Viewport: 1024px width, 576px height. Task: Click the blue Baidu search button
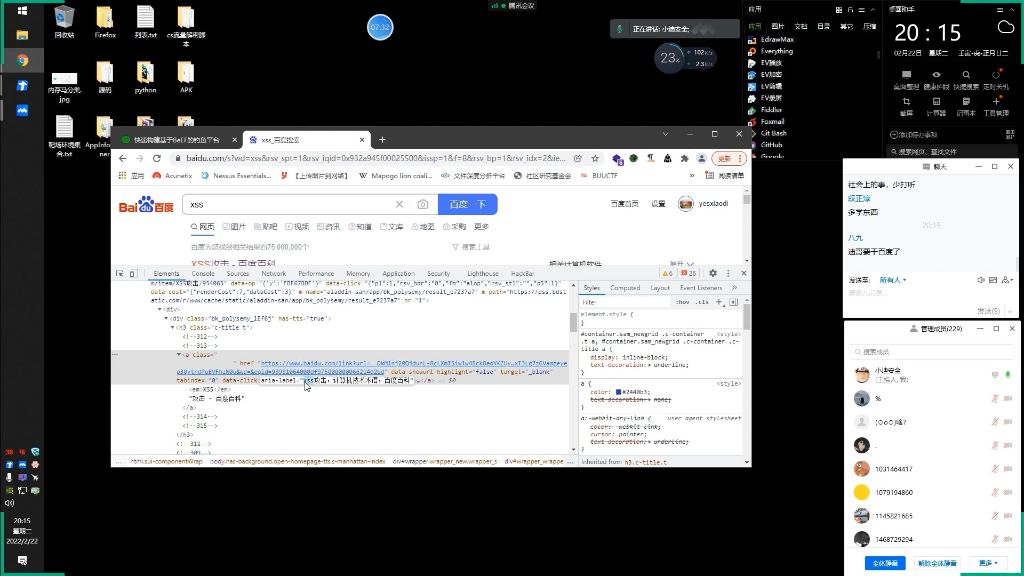[468, 204]
